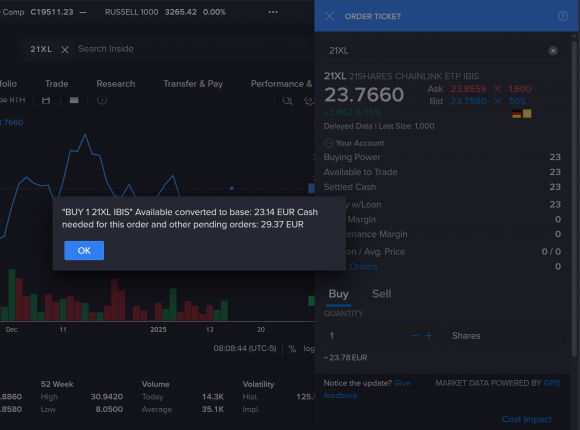
Task: Open the Transfer & Pay menu
Action: pos(193,84)
